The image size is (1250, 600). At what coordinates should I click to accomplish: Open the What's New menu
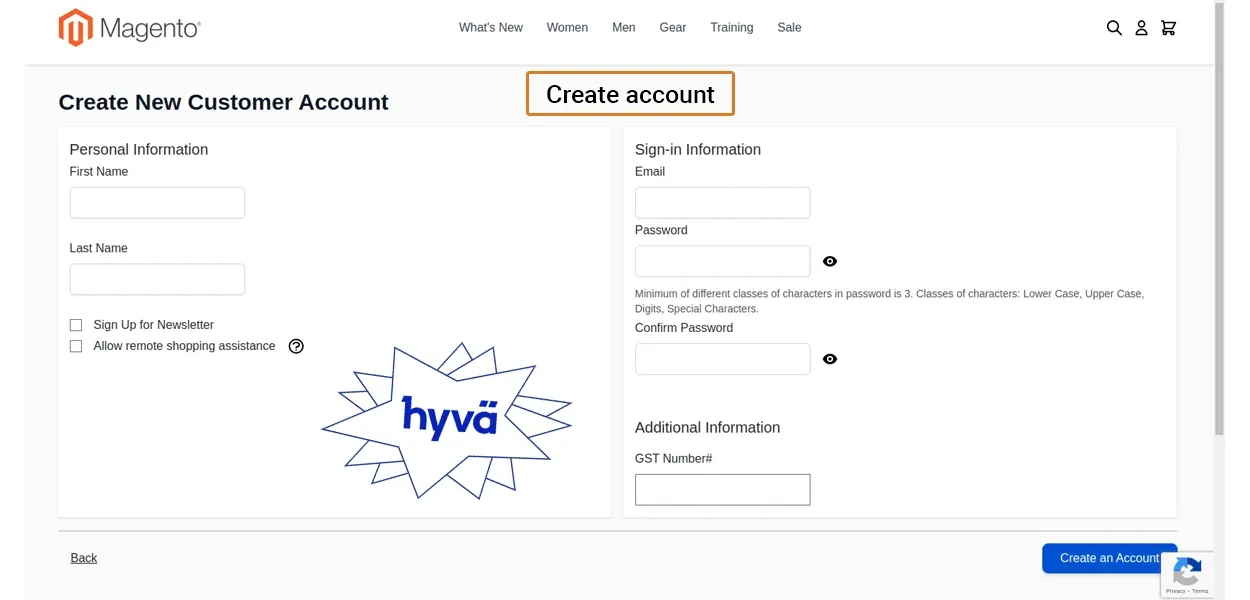pos(490,28)
